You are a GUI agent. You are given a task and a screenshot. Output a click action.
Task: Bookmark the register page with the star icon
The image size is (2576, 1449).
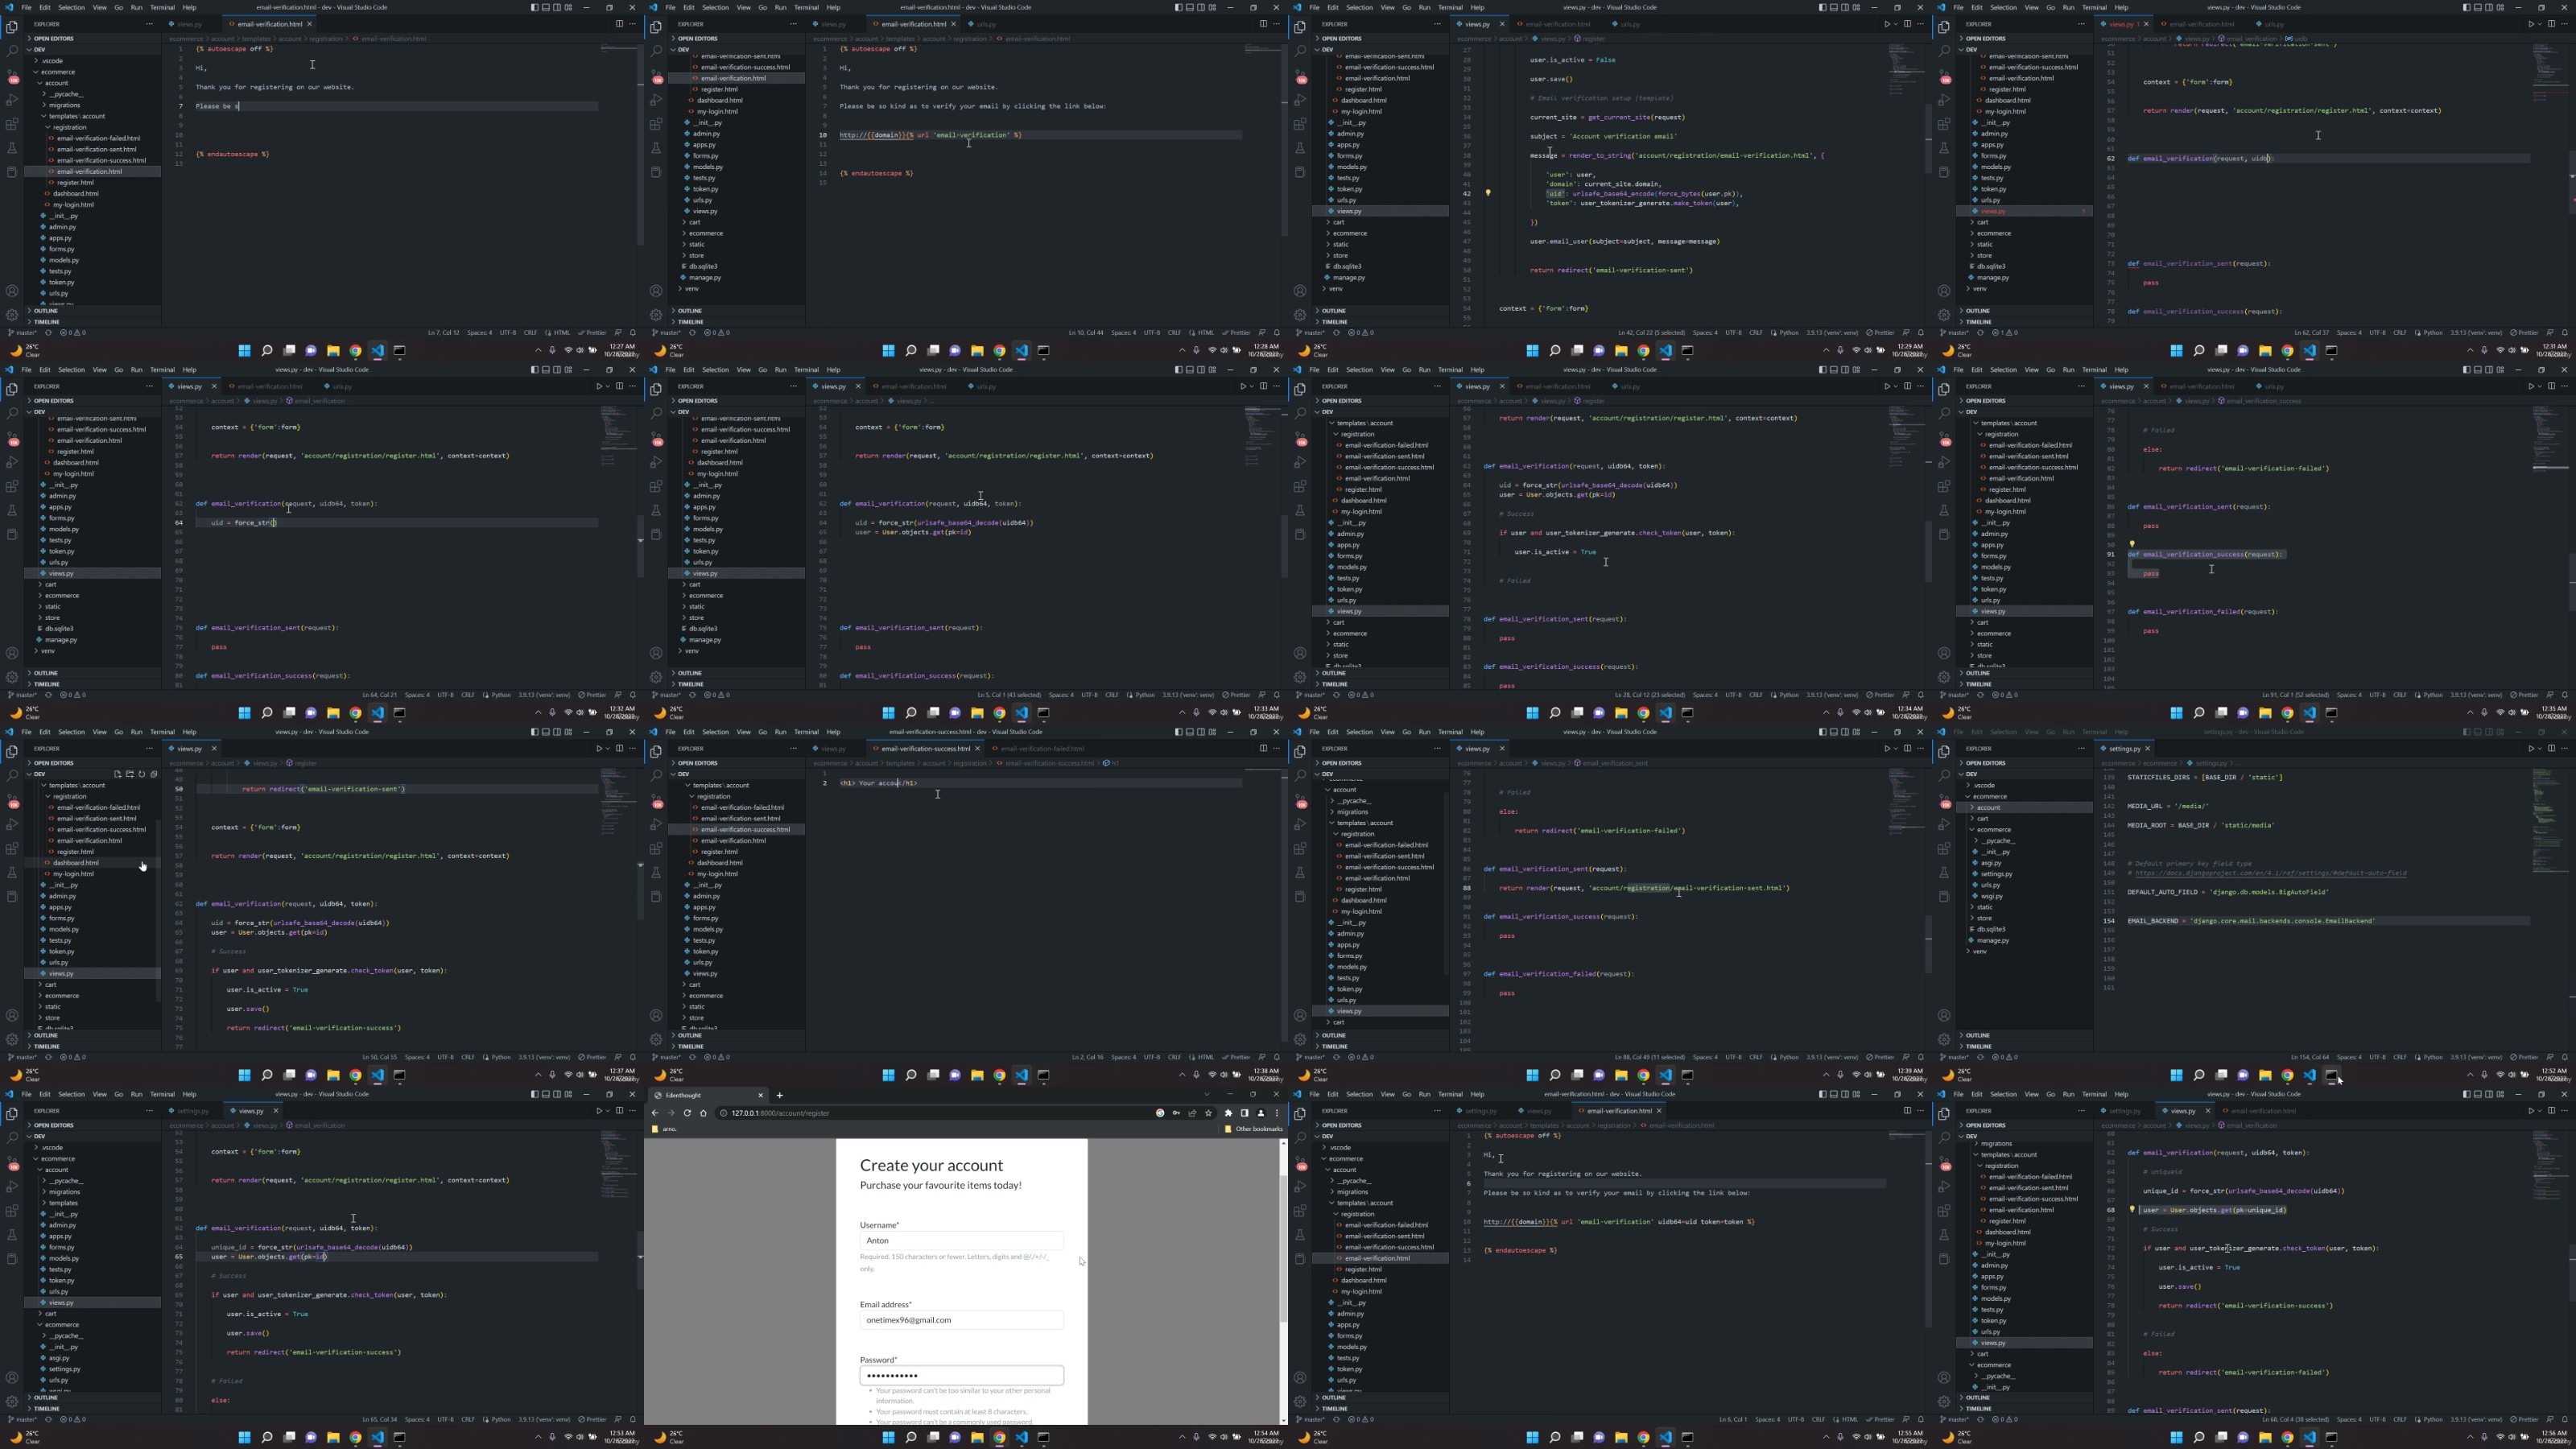(1209, 1113)
